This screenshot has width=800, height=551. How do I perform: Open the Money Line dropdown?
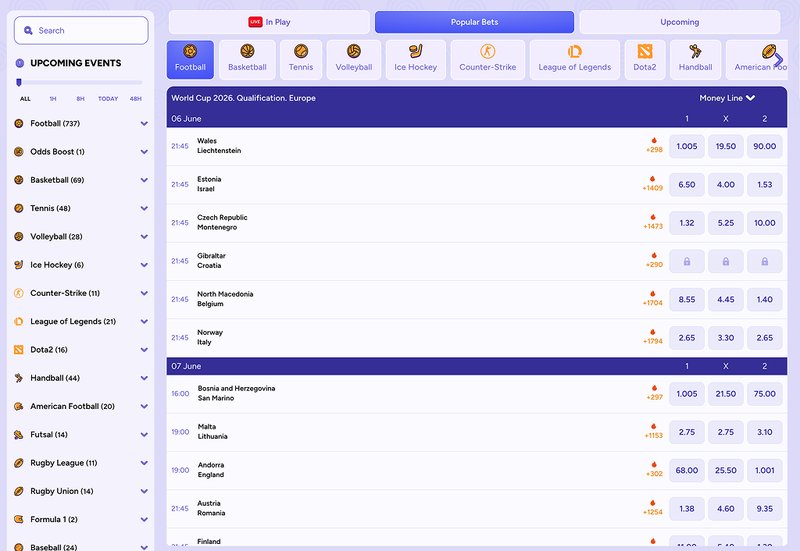pyautogui.click(x=727, y=98)
